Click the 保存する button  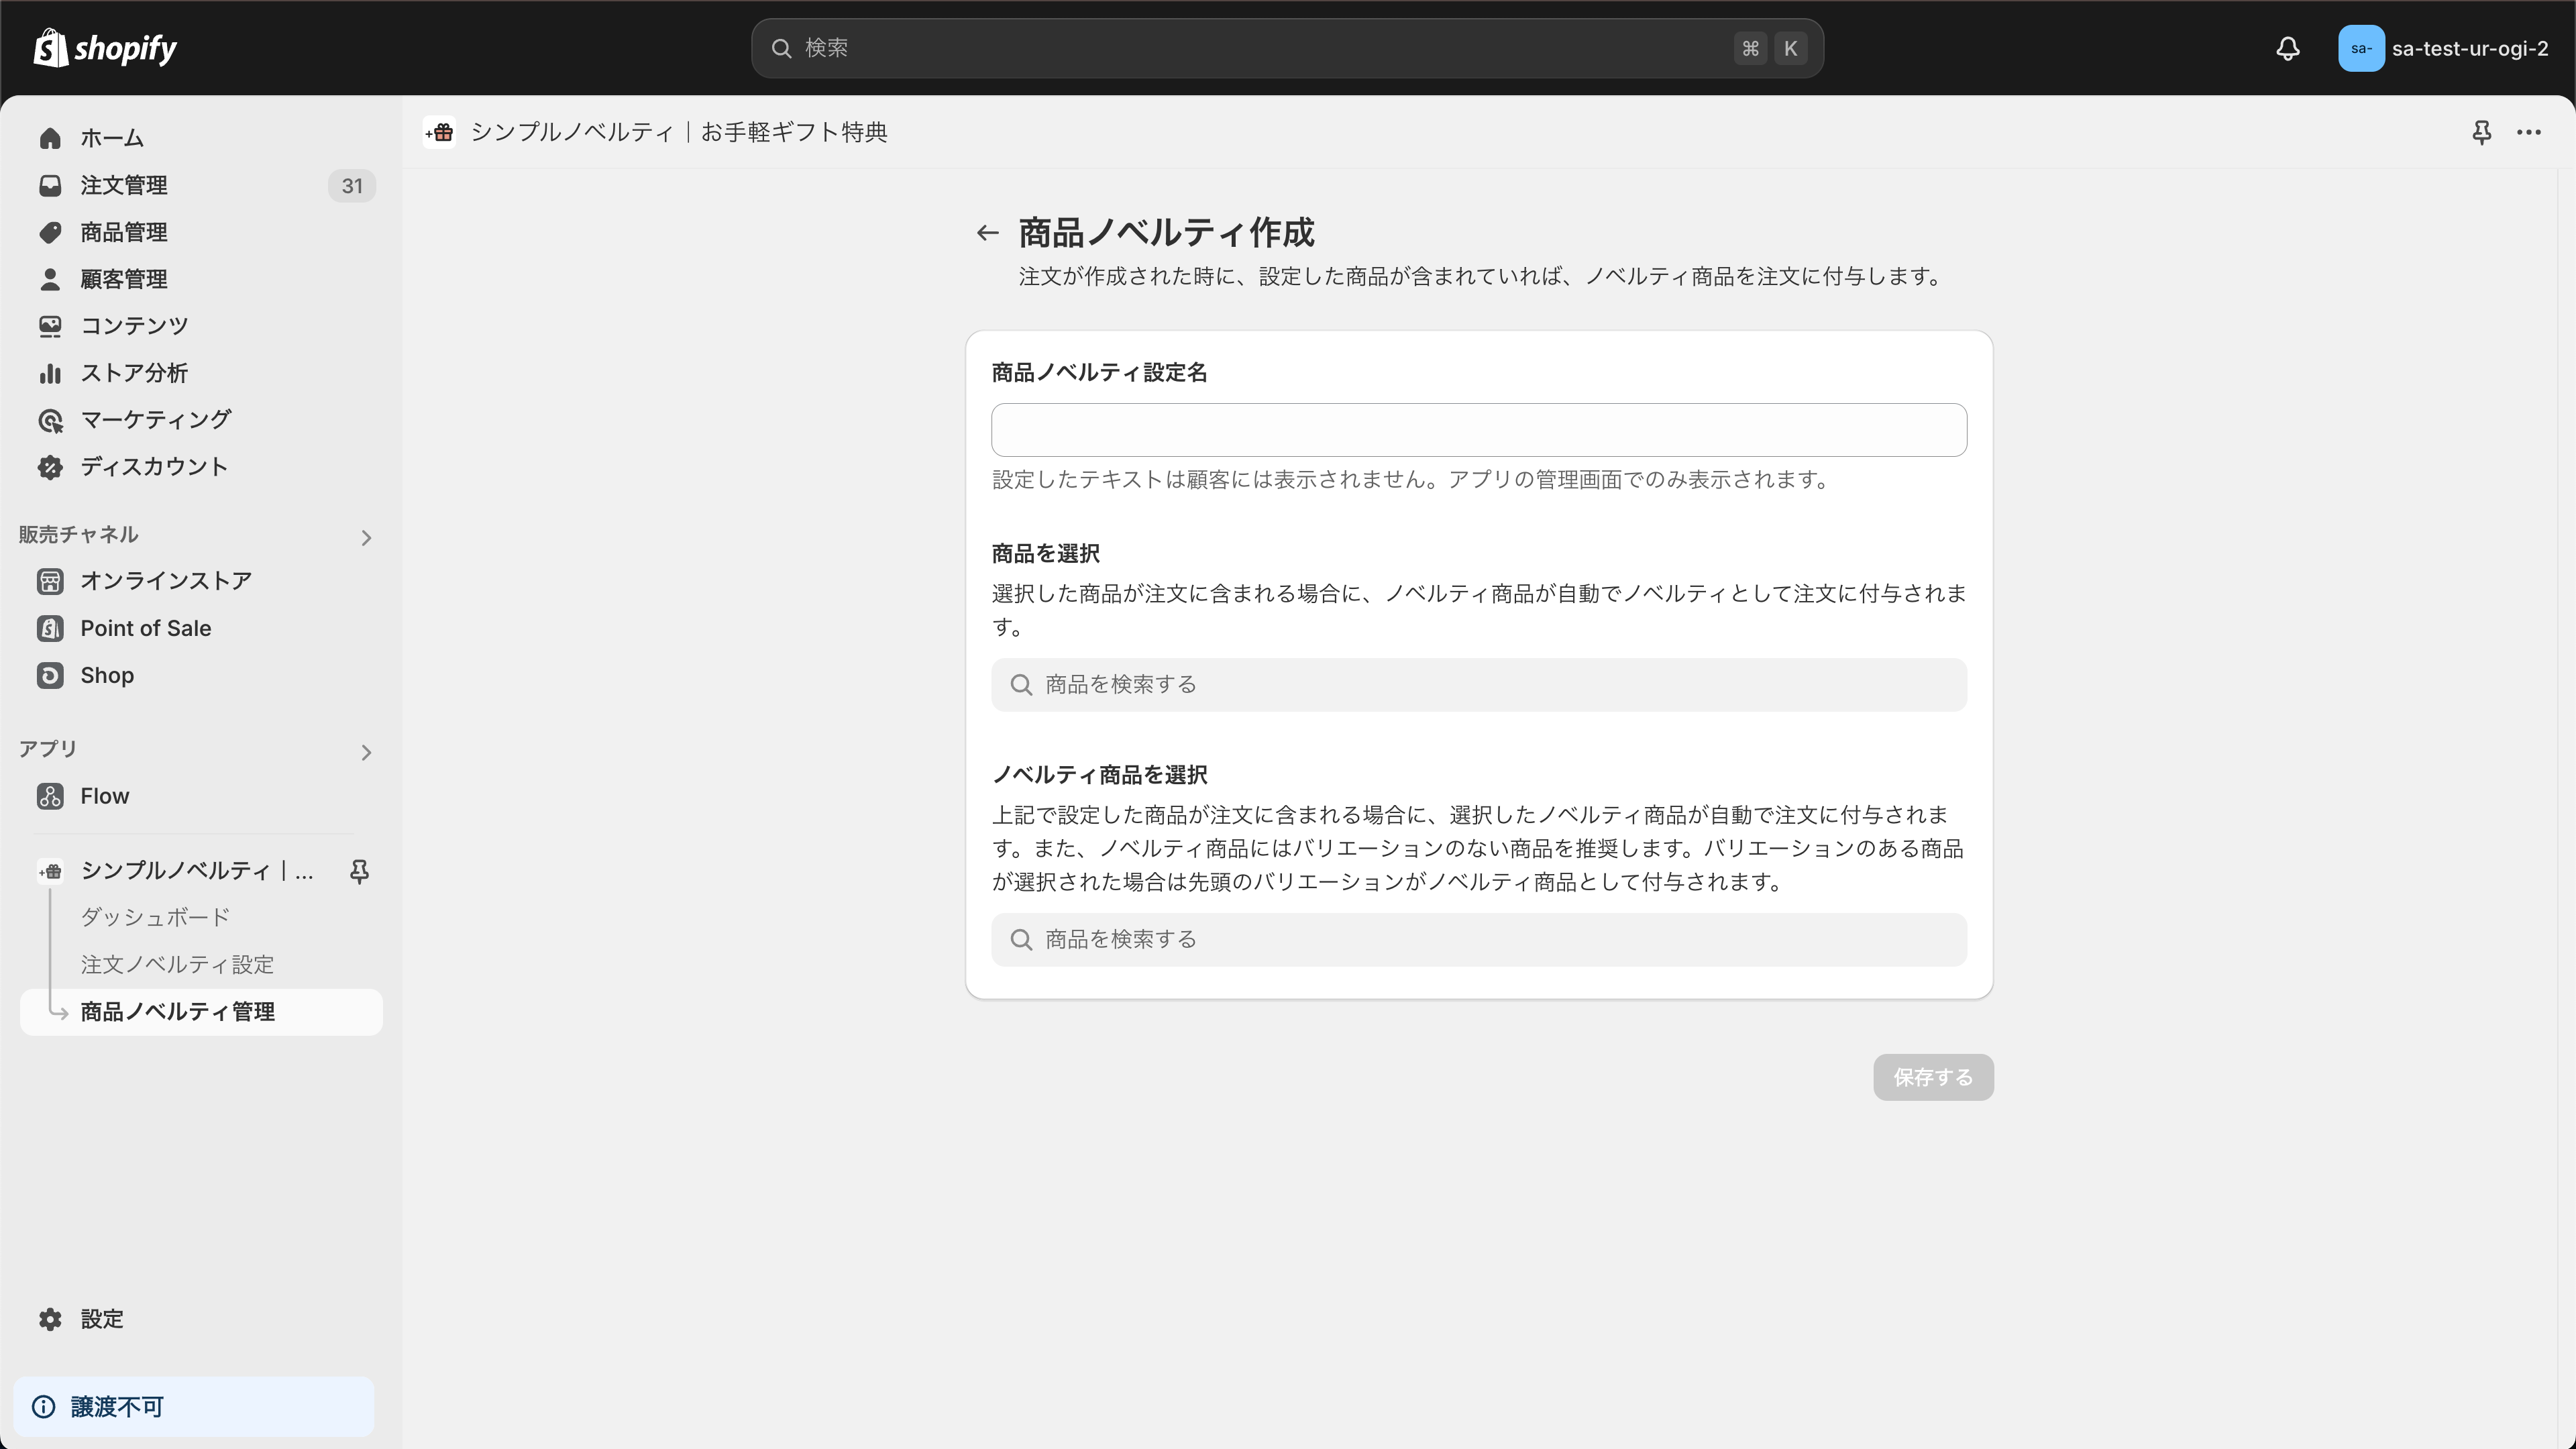click(1932, 1077)
